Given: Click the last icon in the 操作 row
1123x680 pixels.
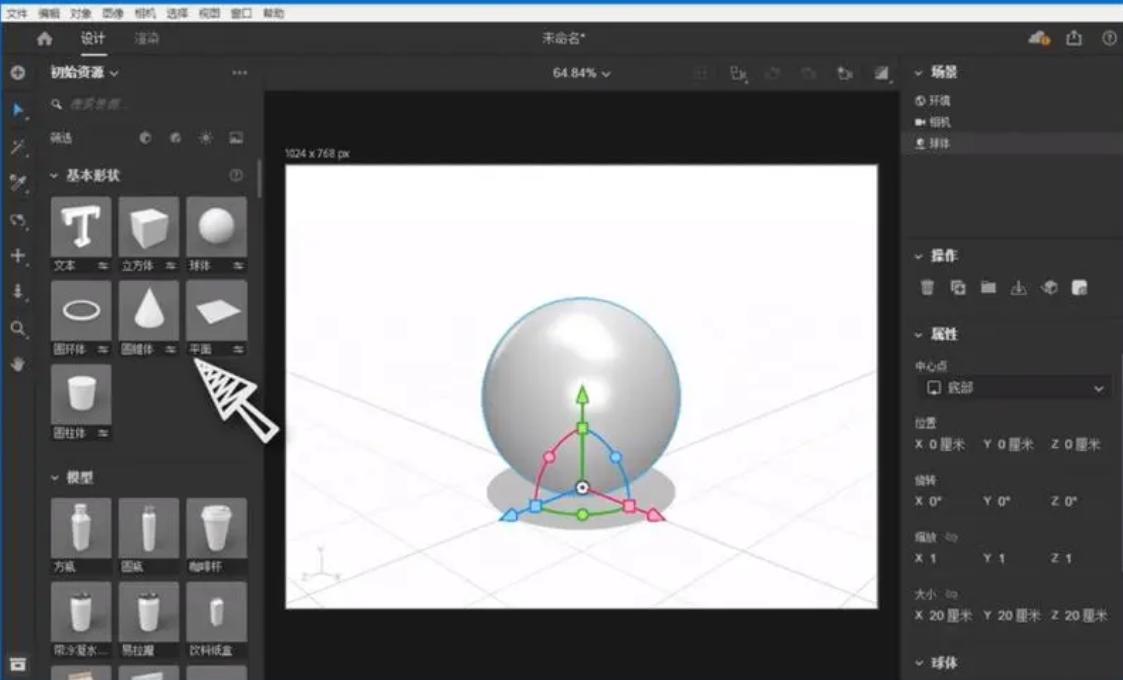Looking at the screenshot, I should (x=1079, y=287).
